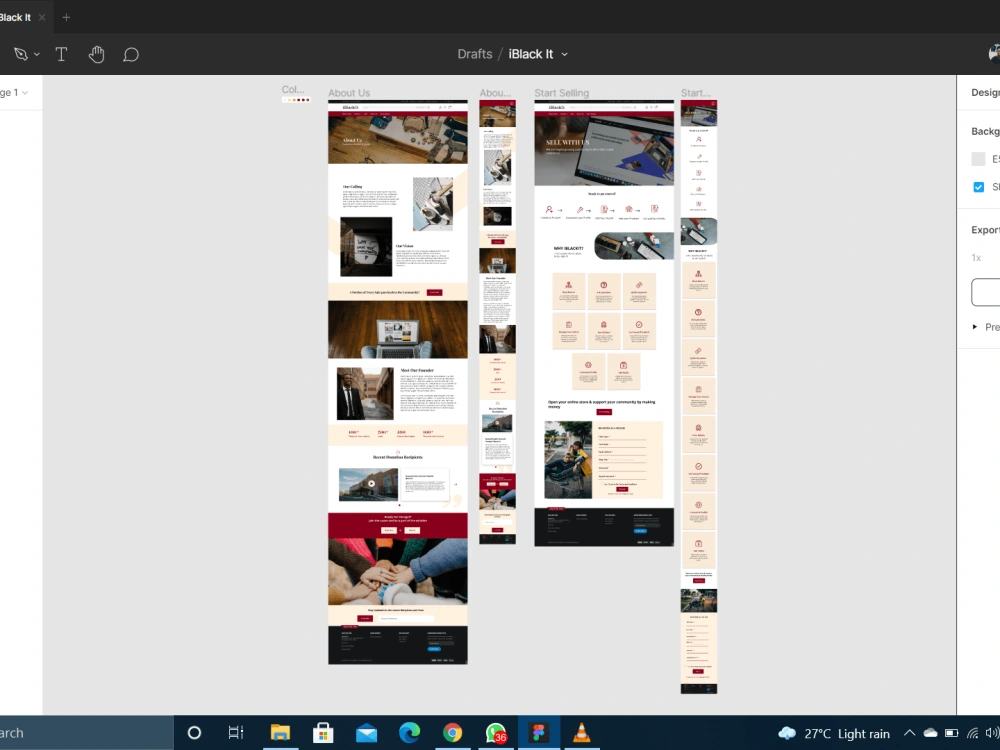Screen dimensions: 1000x750
Task: Open Microsoft Store from taskbar
Action: click(323, 733)
